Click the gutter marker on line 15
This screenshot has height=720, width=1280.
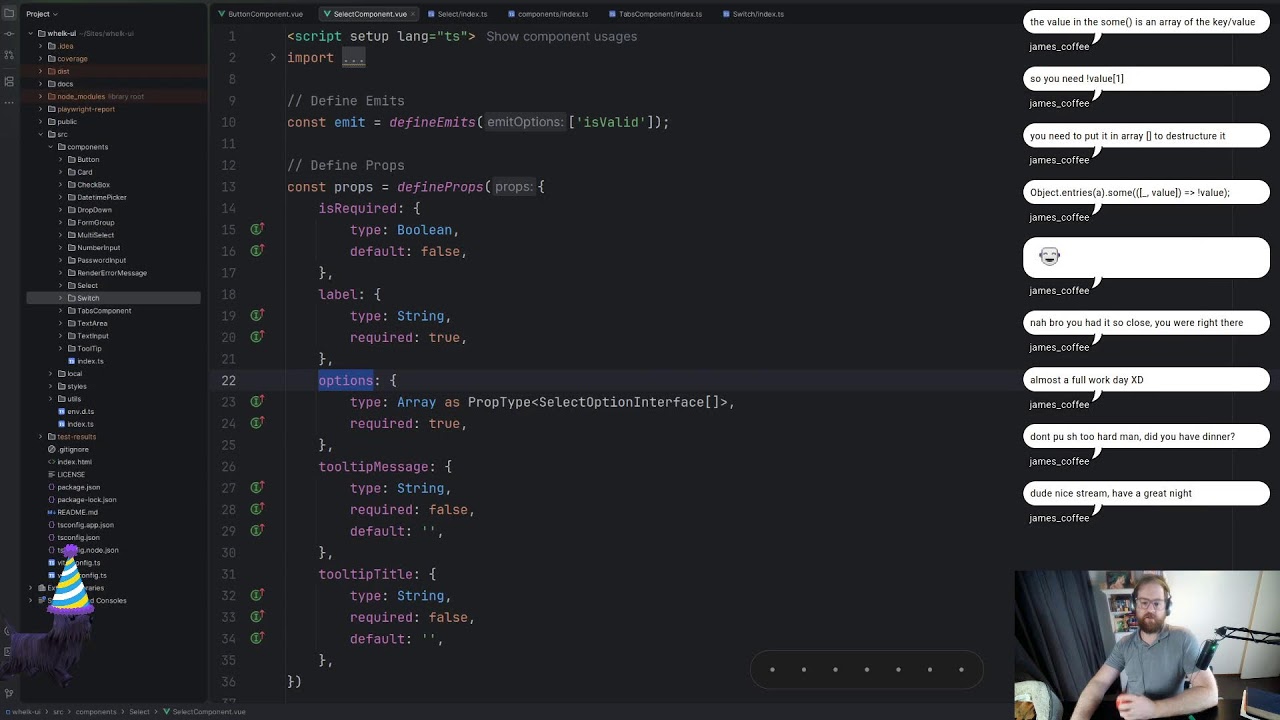coord(257,230)
